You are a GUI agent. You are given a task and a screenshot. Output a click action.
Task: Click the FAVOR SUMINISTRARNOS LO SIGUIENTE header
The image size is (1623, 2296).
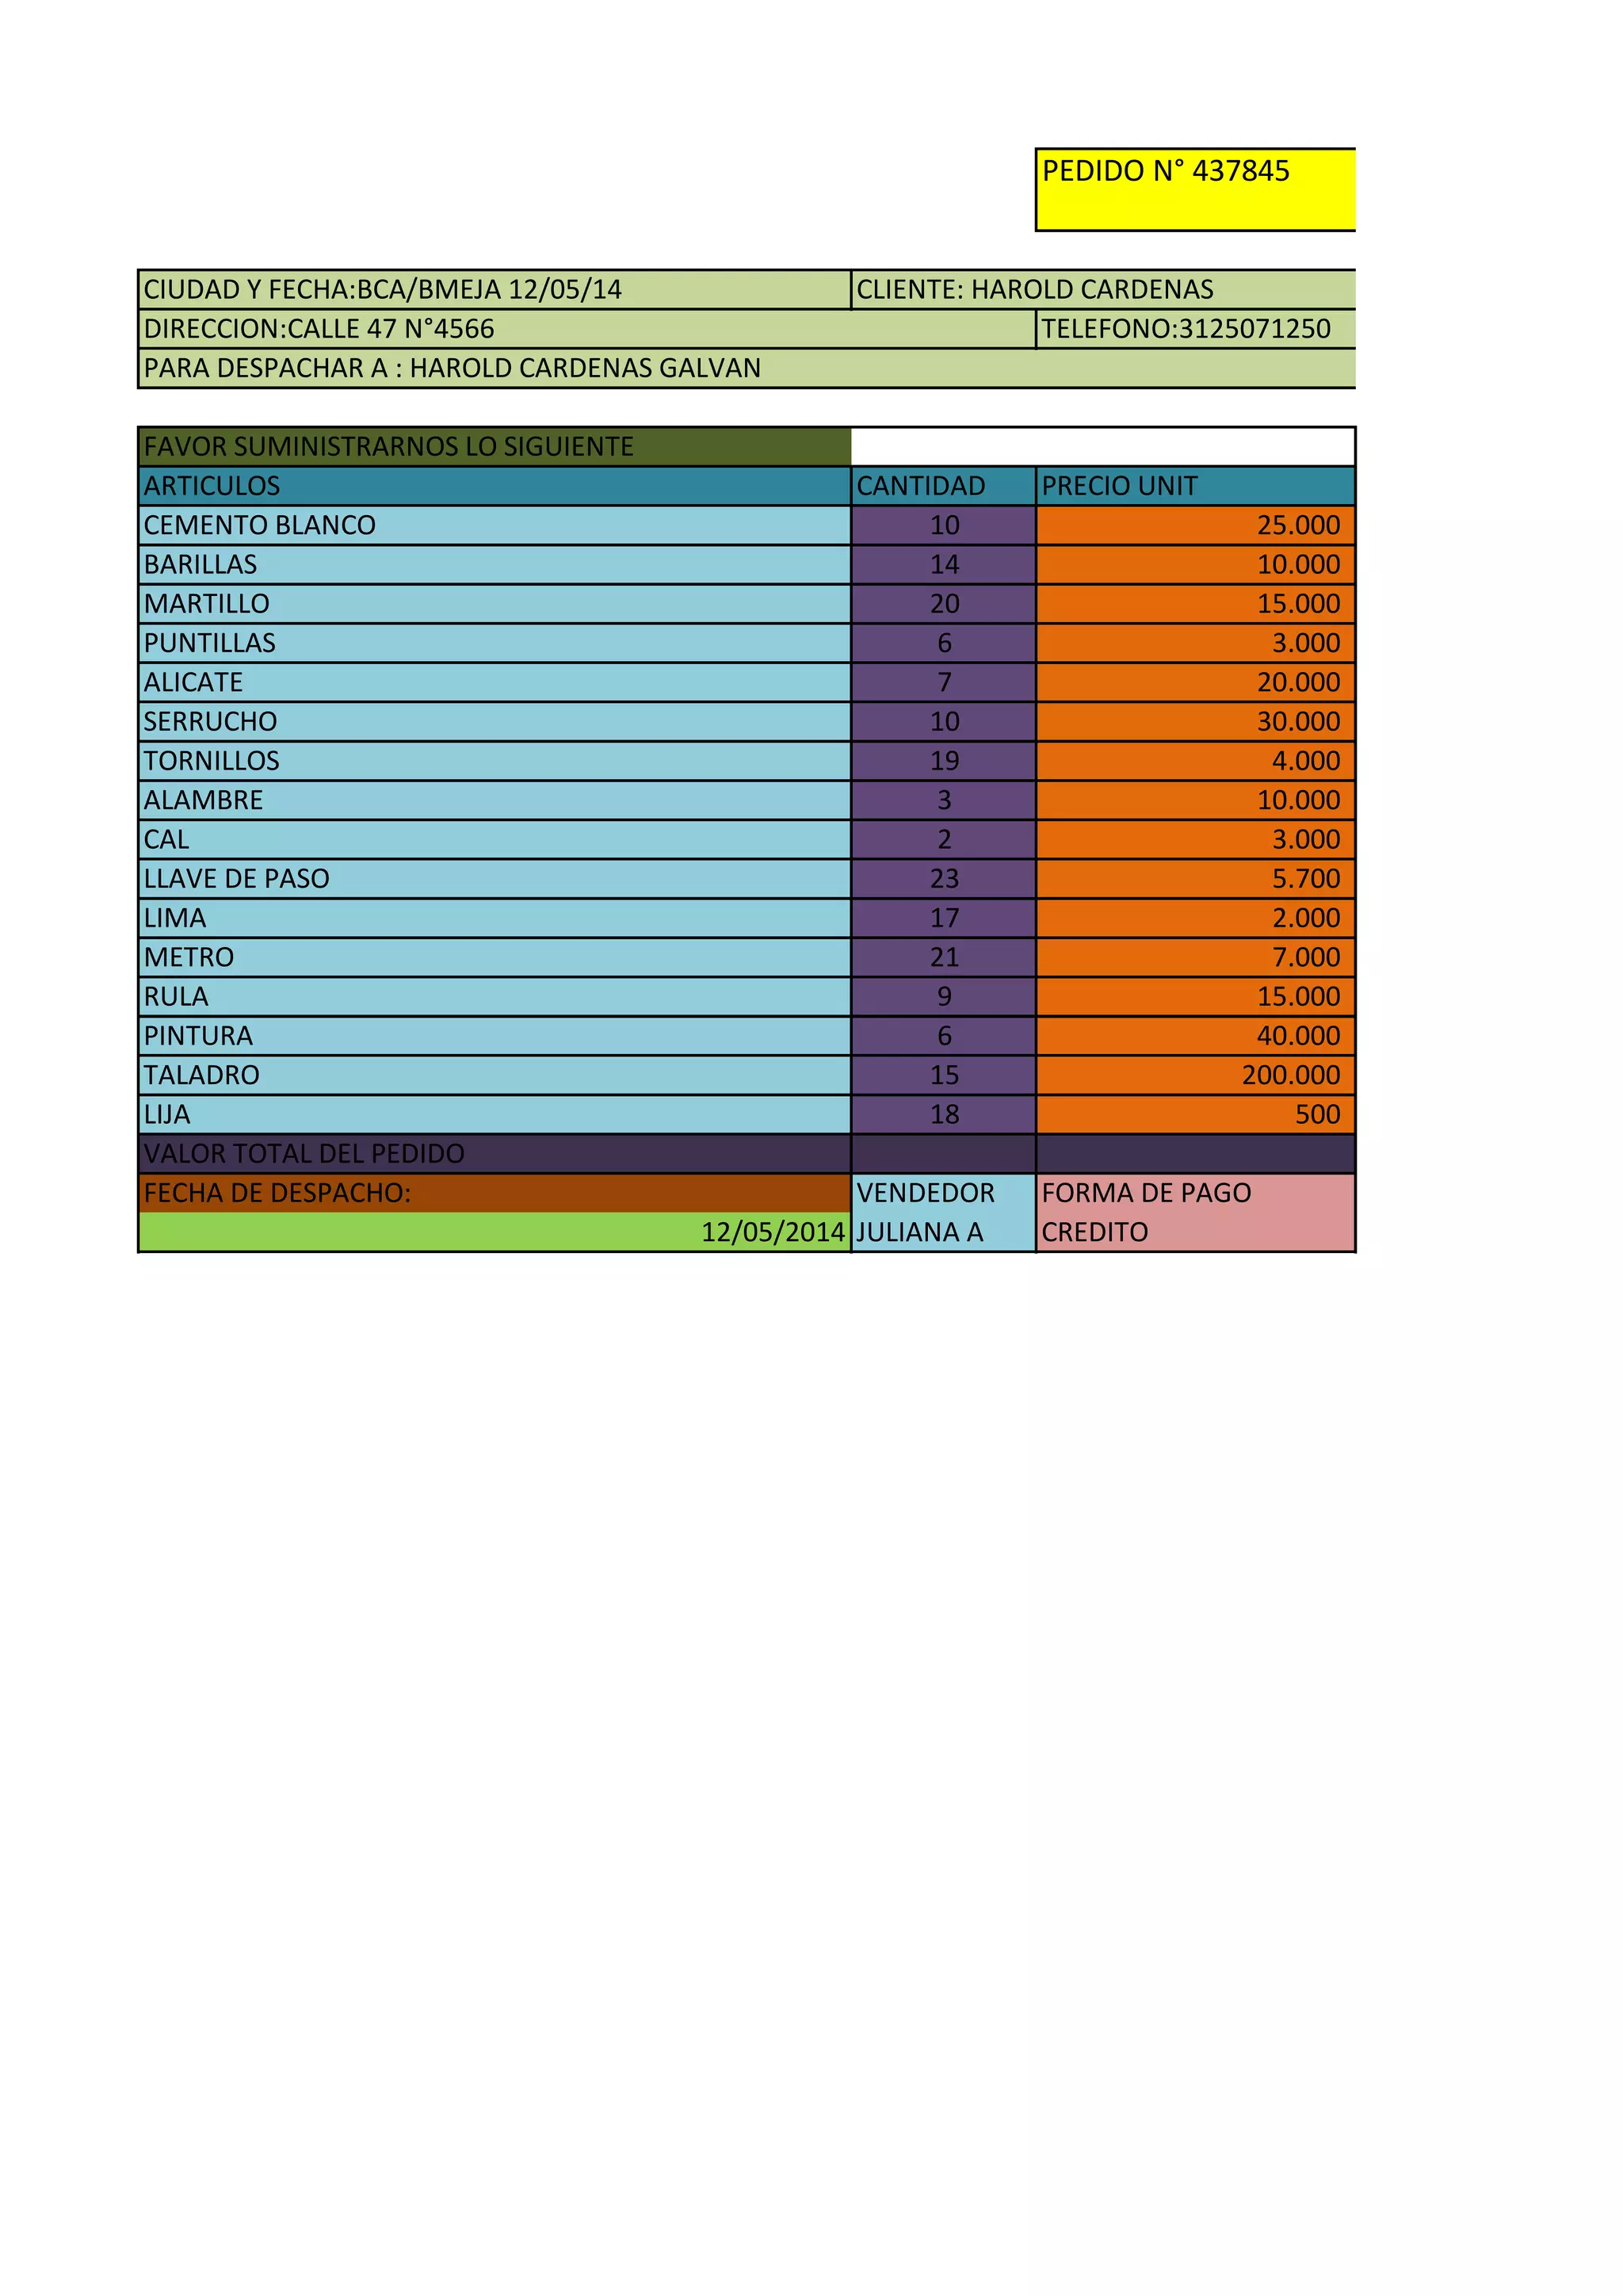[x=494, y=446]
